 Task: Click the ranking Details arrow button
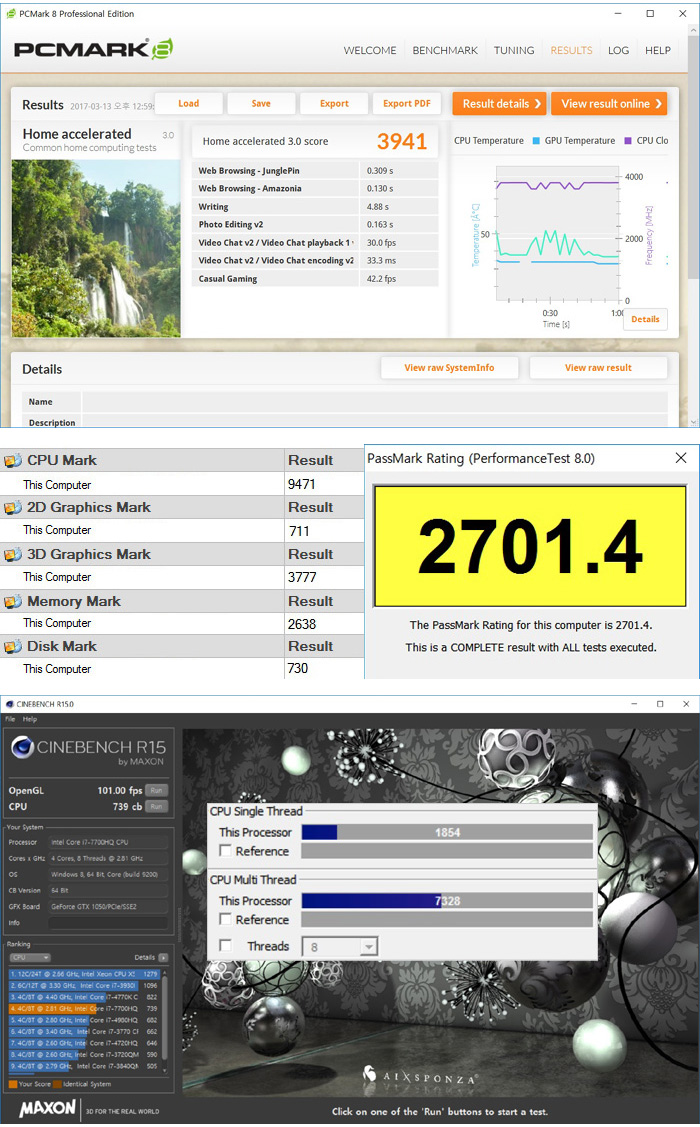coord(163,957)
